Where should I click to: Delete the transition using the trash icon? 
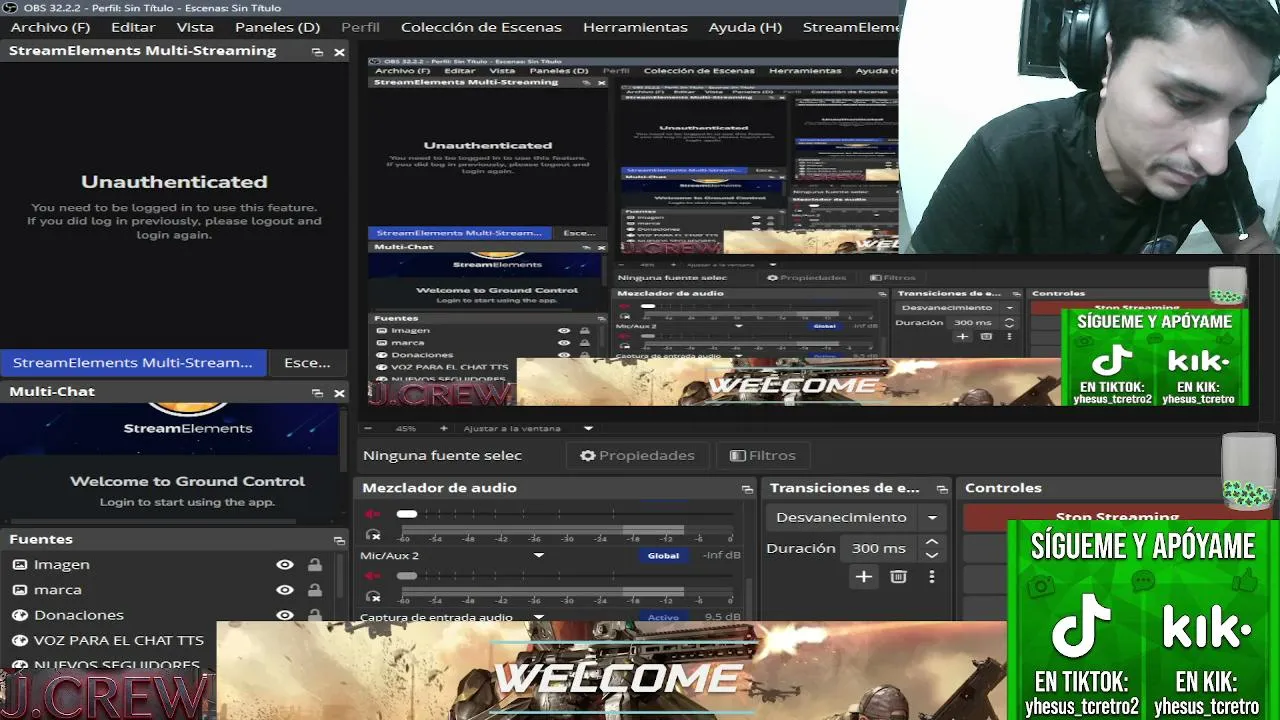898,577
